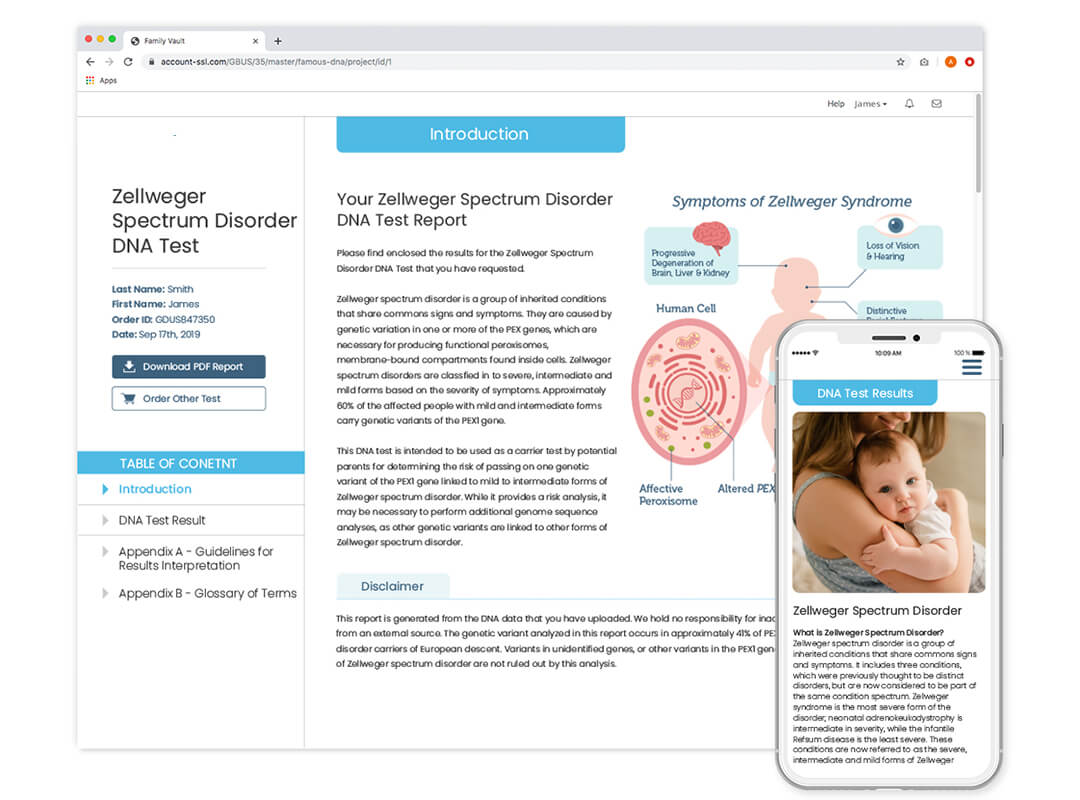Screen dimensions: 1080x800
Task: Bookmark this page with the star icon
Action: (x=900, y=62)
